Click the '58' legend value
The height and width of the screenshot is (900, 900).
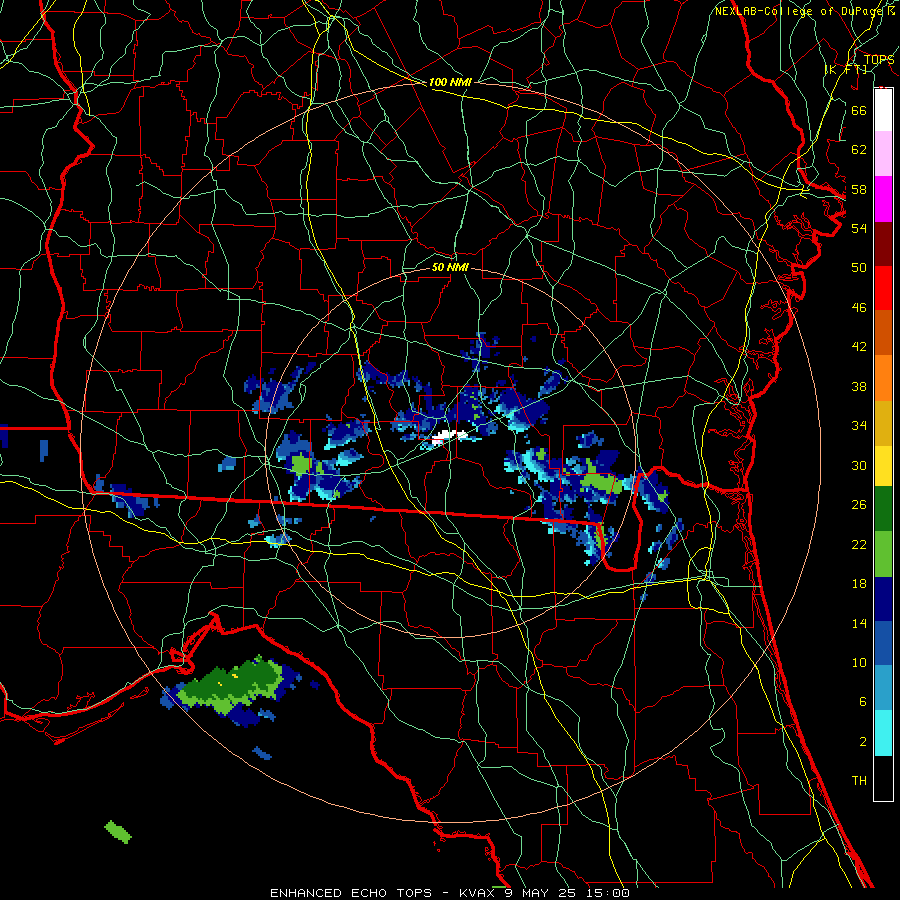click(859, 189)
